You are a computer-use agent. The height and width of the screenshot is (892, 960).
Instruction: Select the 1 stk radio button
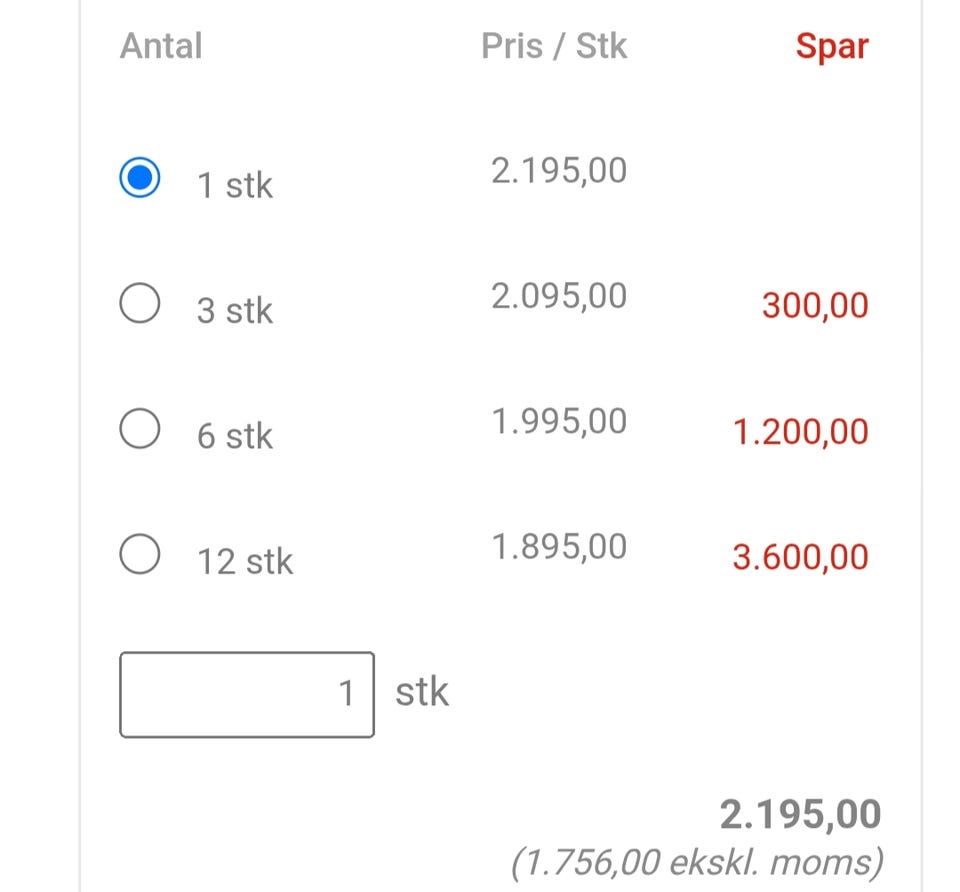click(x=140, y=179)
